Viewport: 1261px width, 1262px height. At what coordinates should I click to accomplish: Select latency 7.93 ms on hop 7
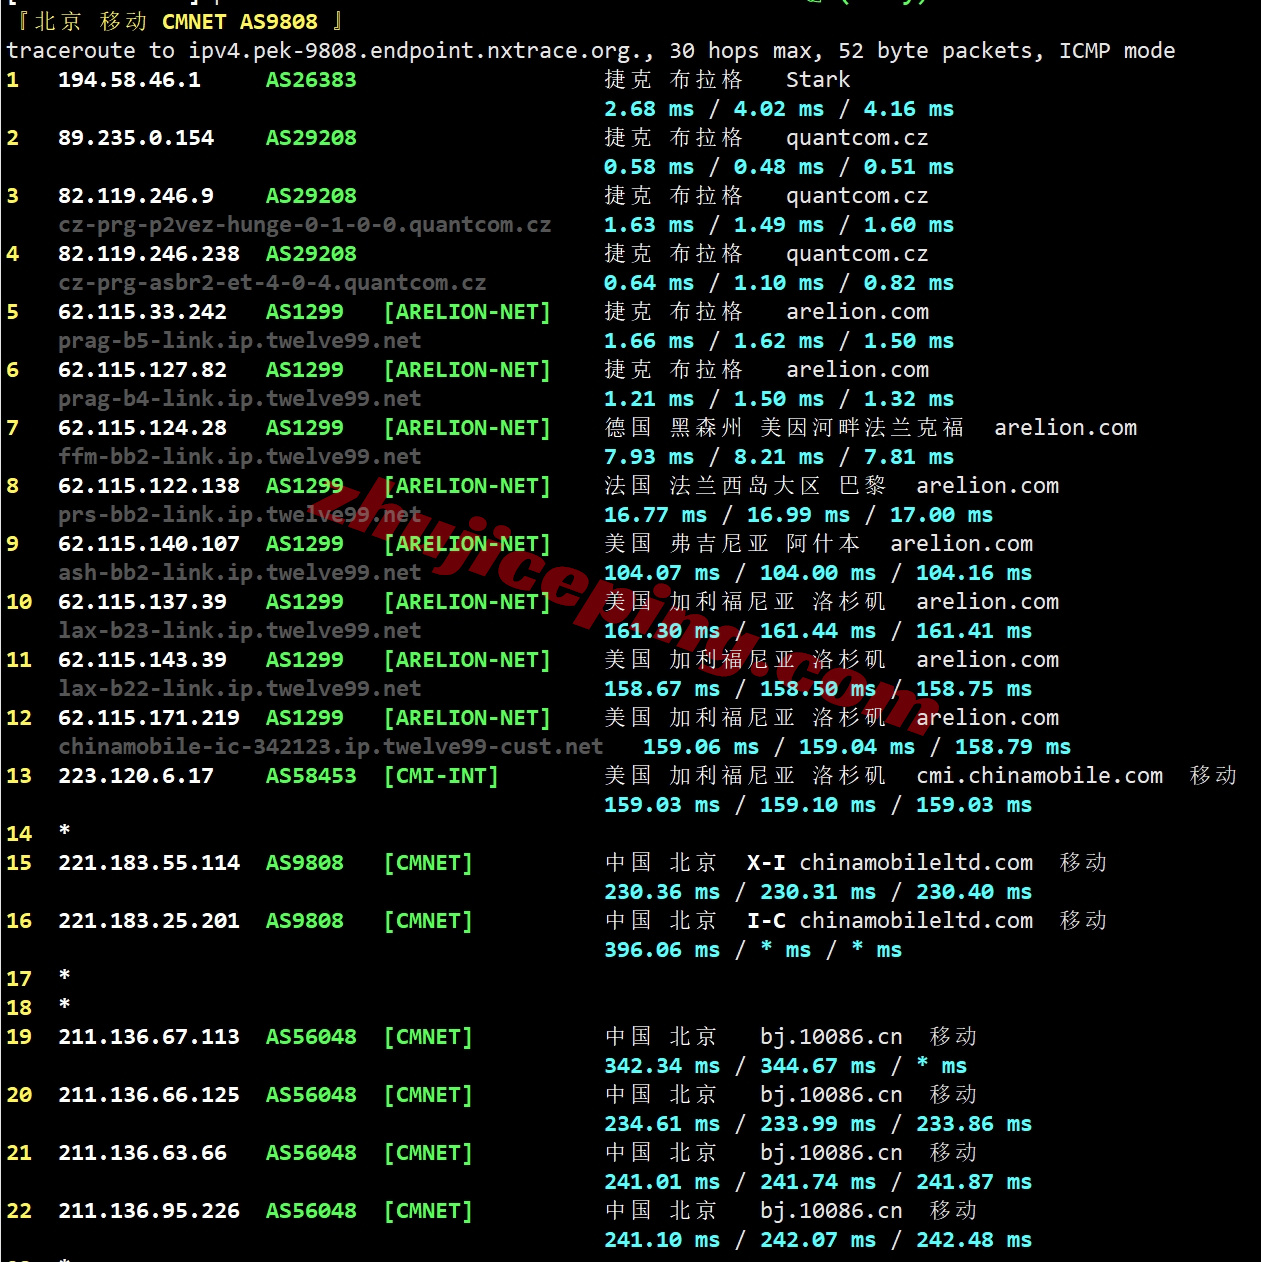coord(649,457)
